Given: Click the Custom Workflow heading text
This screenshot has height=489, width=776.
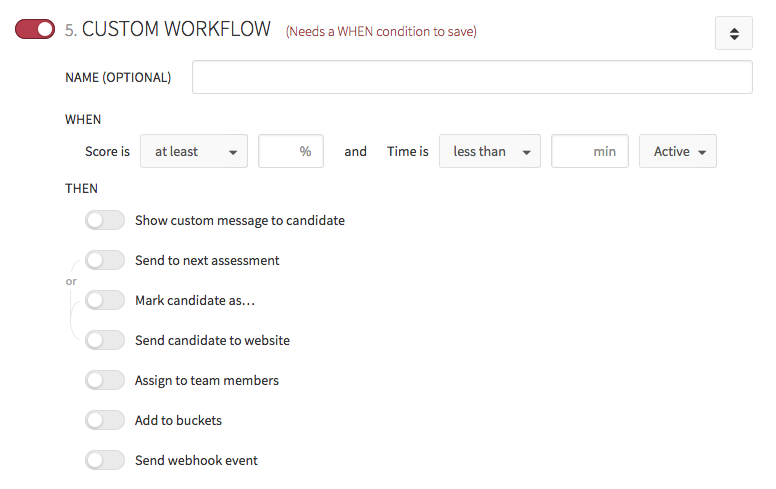Looking at the screenshot, I should pyautogui.click(x=176, y=29).
